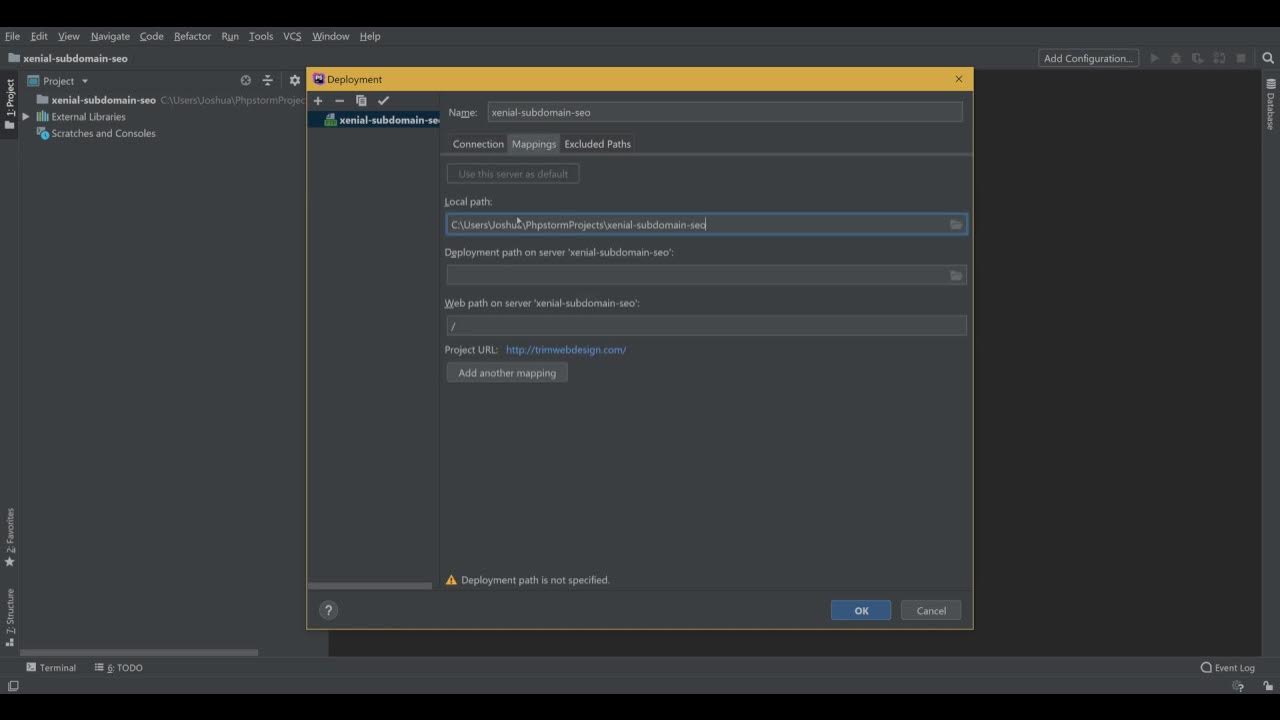Click scroll from source target icon
1280x720 pixels.
[245, 80]
